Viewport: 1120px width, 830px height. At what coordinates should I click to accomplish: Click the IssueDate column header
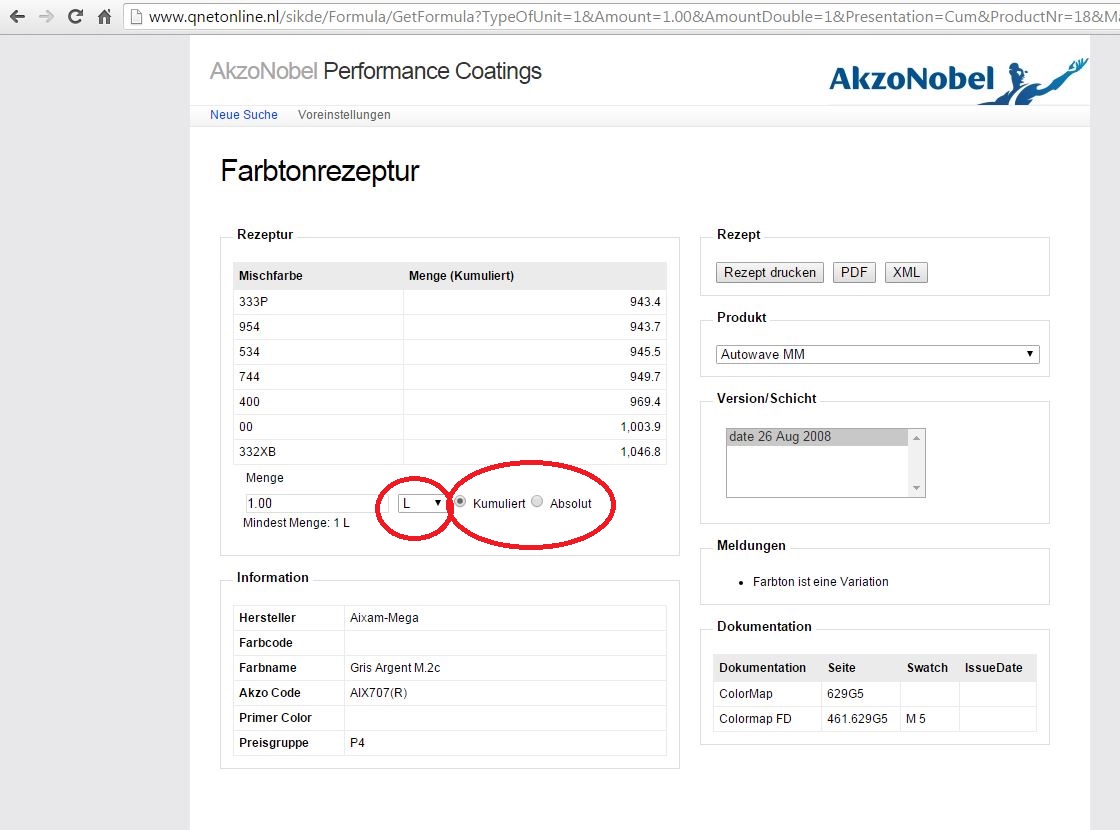(x=994, y=668)
